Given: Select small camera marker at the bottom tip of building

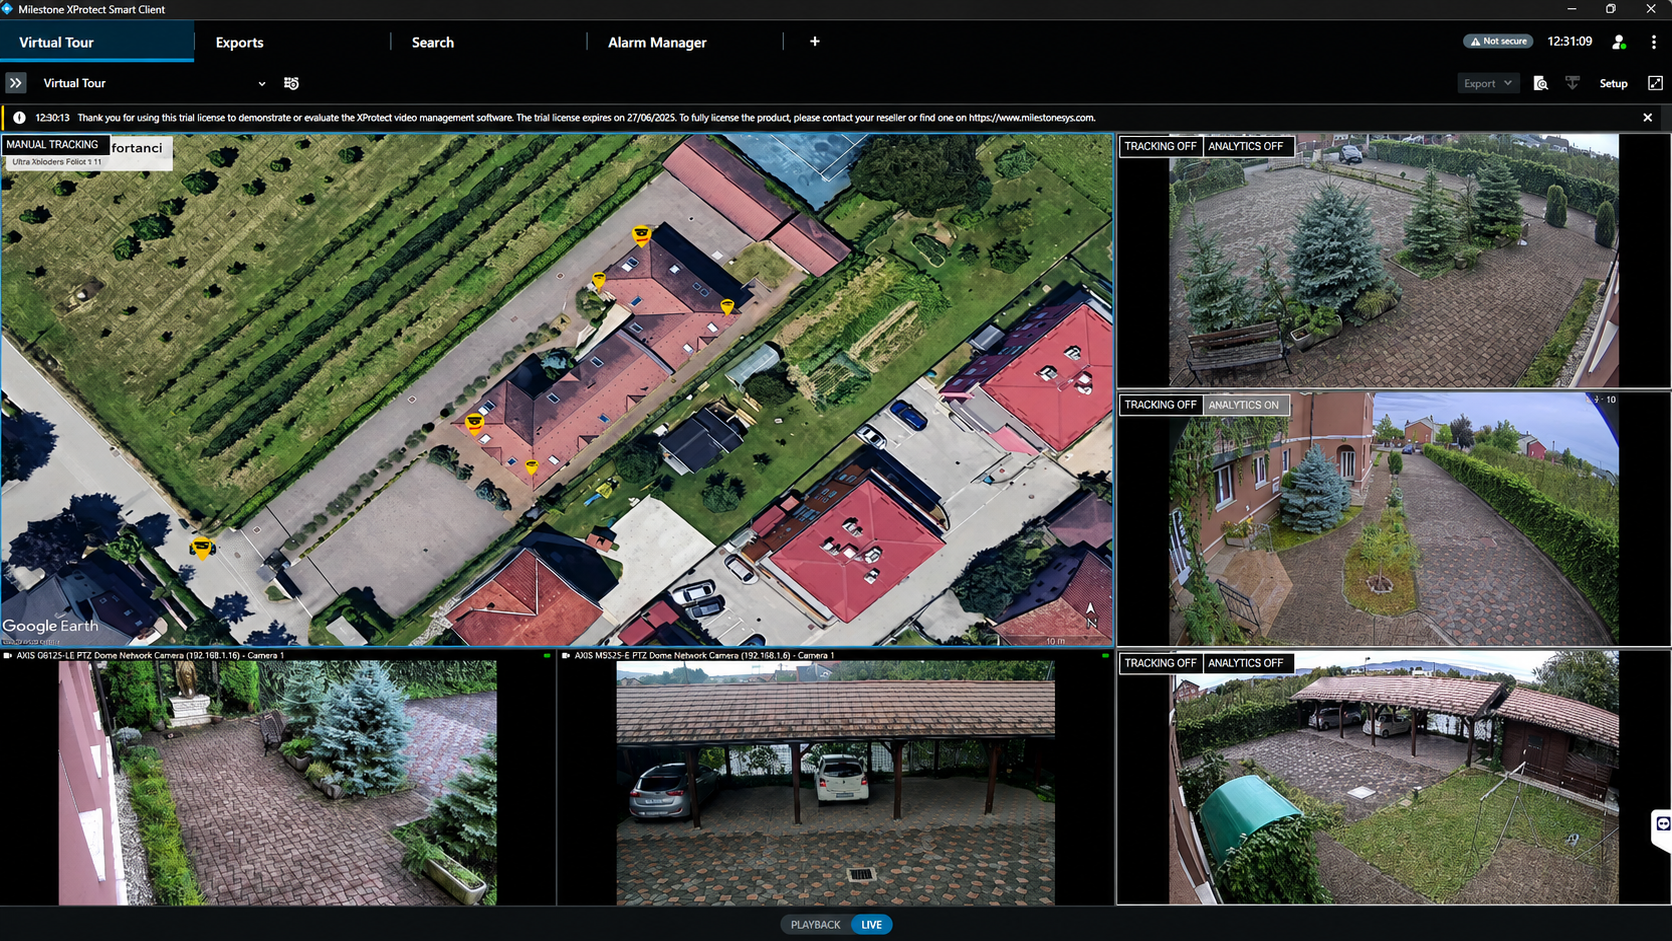Looking at the screenshot, I should click(x=531, y=467).
